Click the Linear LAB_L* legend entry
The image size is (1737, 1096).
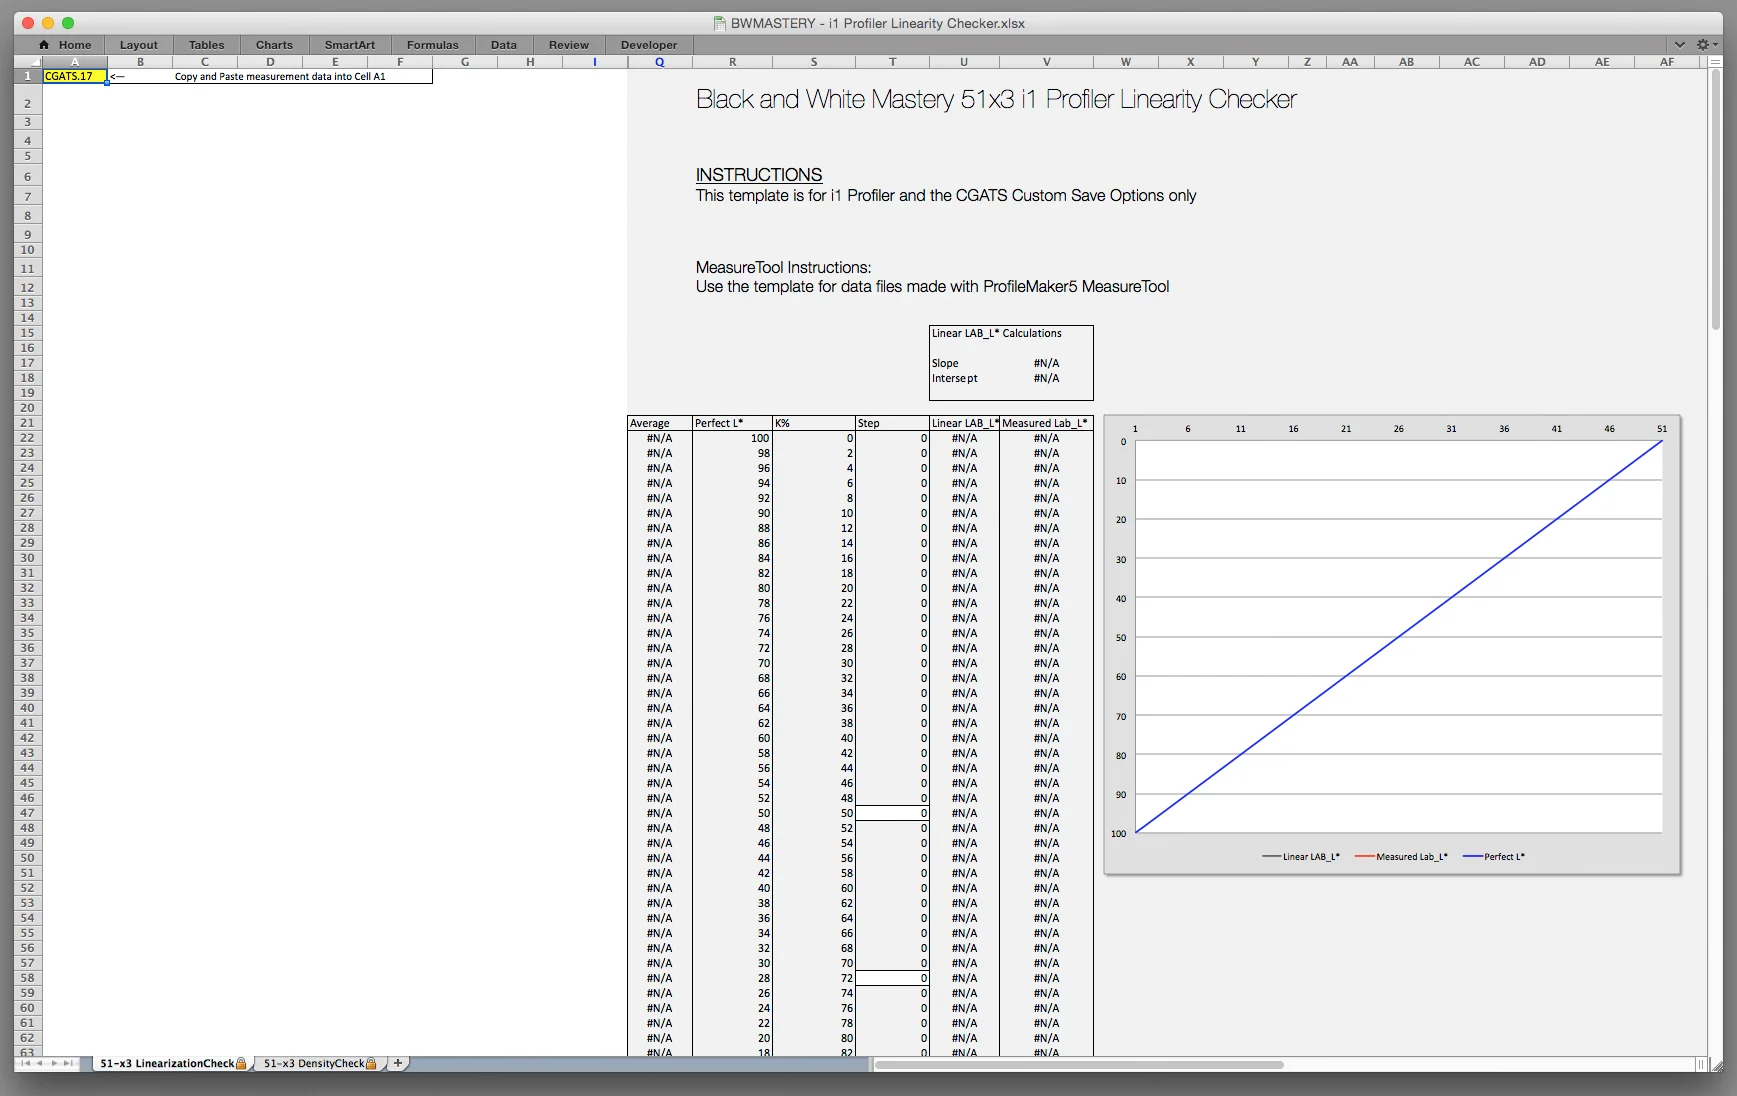coord(1301,857)
